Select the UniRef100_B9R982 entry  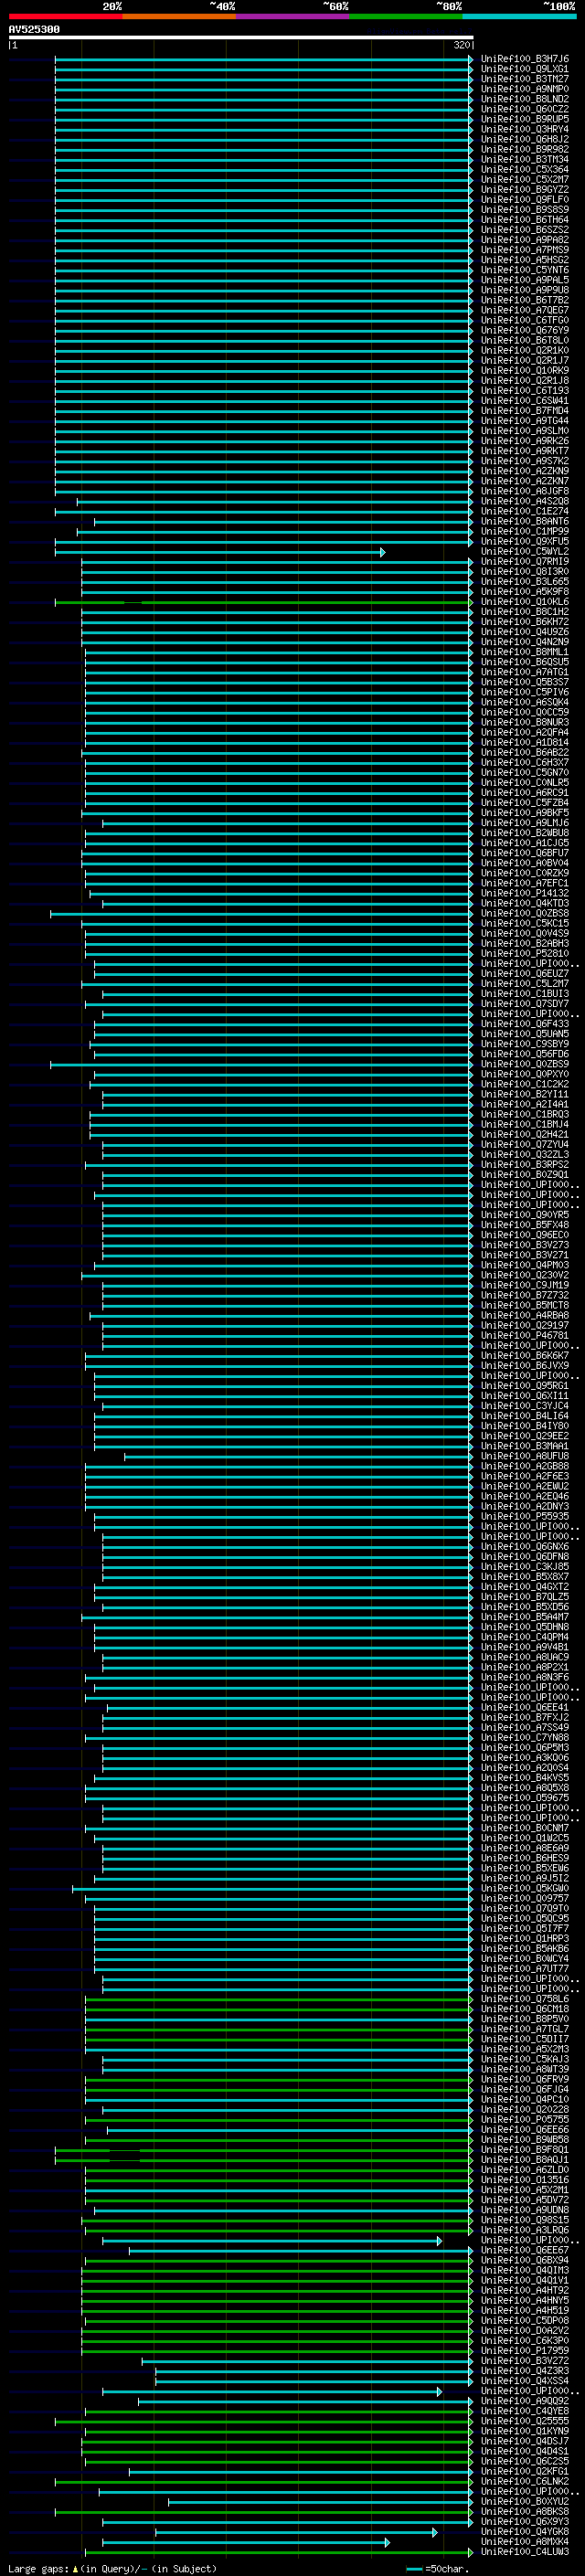coord(525,149)
